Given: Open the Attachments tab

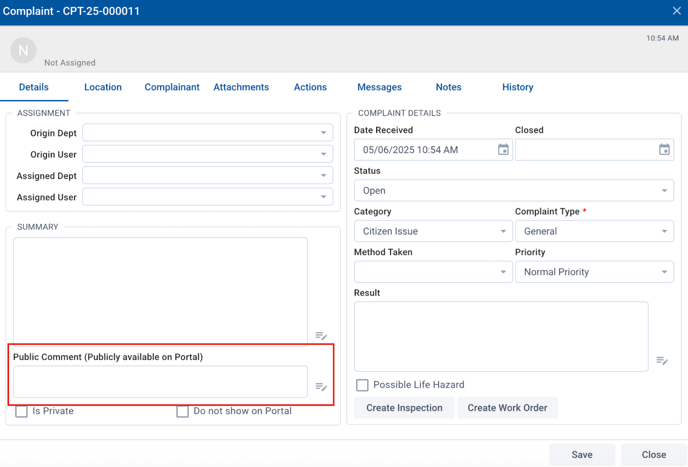Looking at the screenshot, I should (x=241, y=87).
